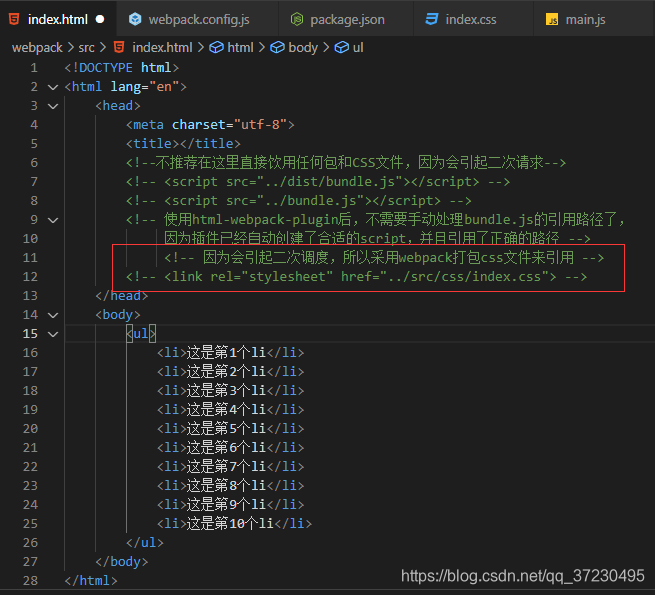Click the cube icon before html breadcrumb
This screenshot has width=655, height=595.
point(216,48)
